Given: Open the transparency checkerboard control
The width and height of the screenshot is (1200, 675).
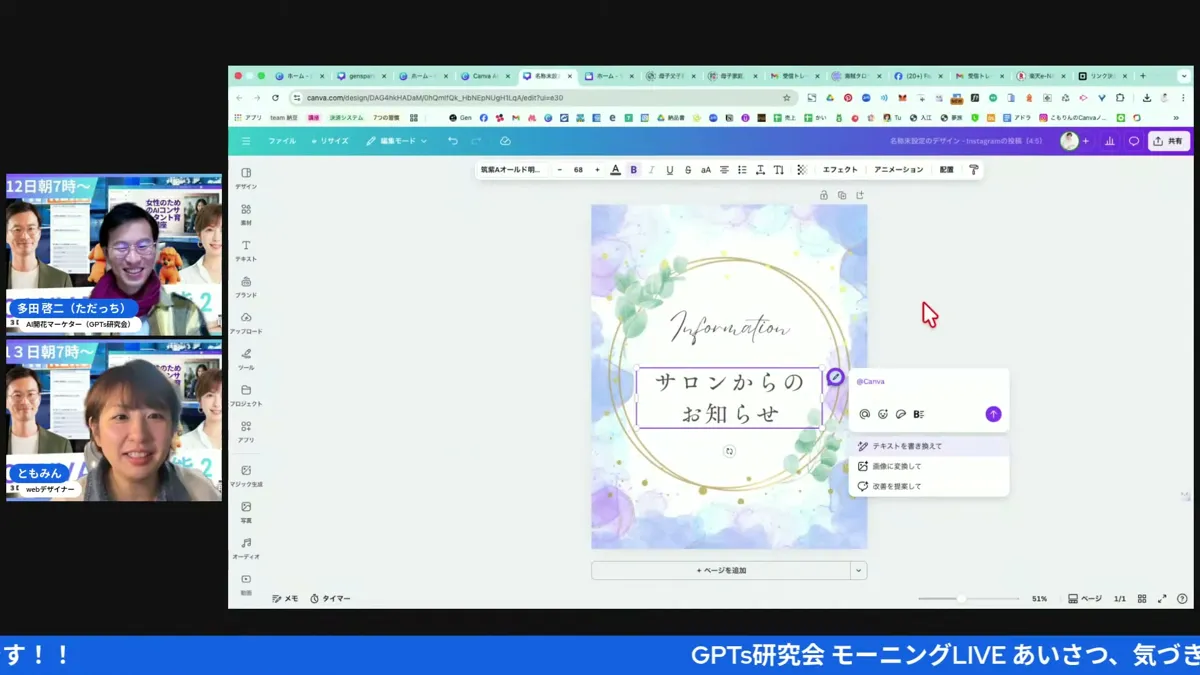Looking at the screenshot, I should pos(801,170).
